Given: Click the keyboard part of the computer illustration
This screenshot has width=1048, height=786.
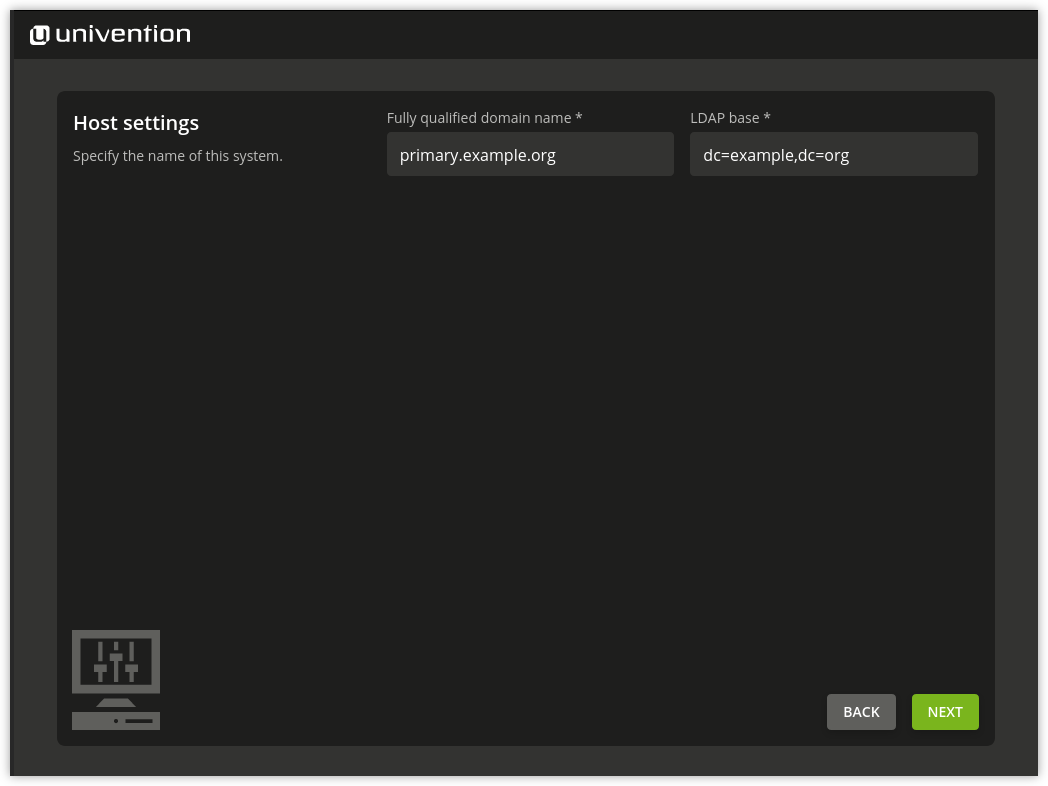Looking at the screenshot, I should (x=116, y=721).
